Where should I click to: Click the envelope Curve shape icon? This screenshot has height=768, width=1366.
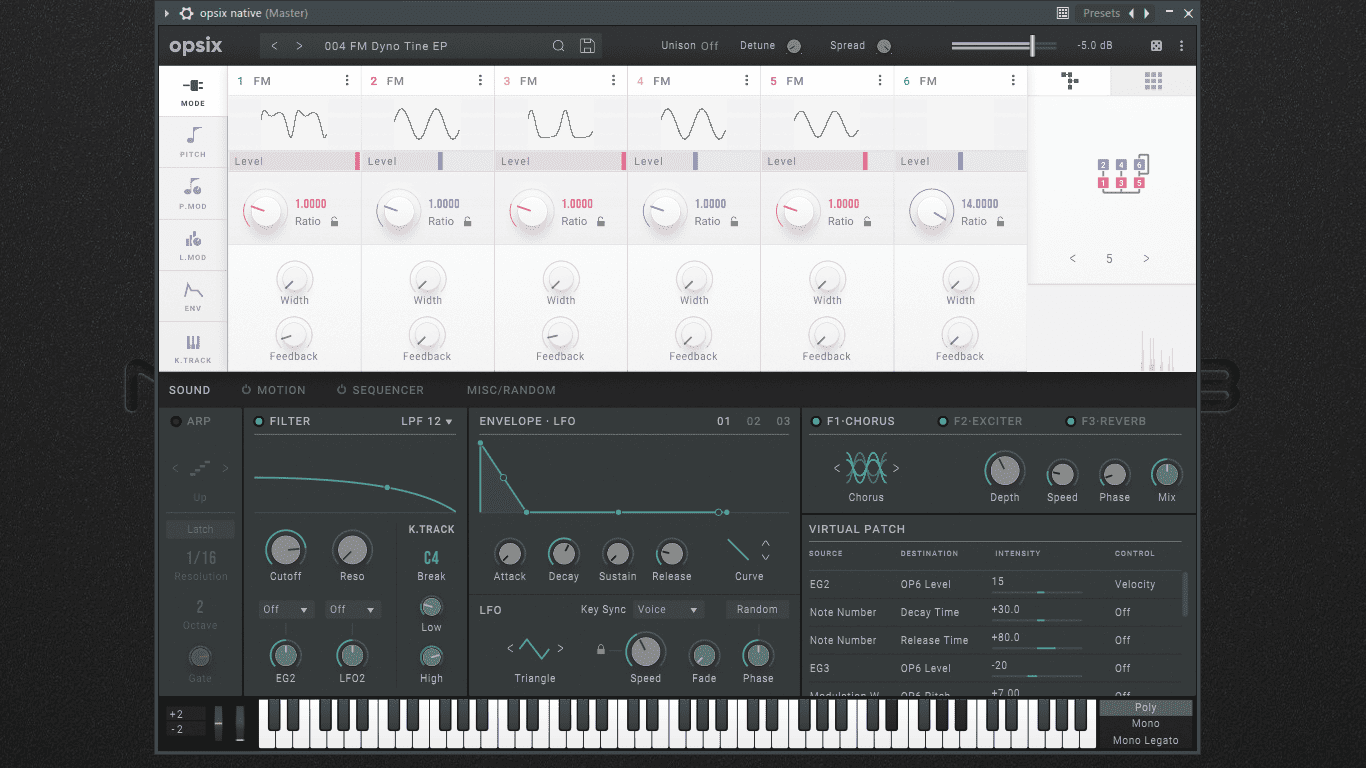point(738,550)
